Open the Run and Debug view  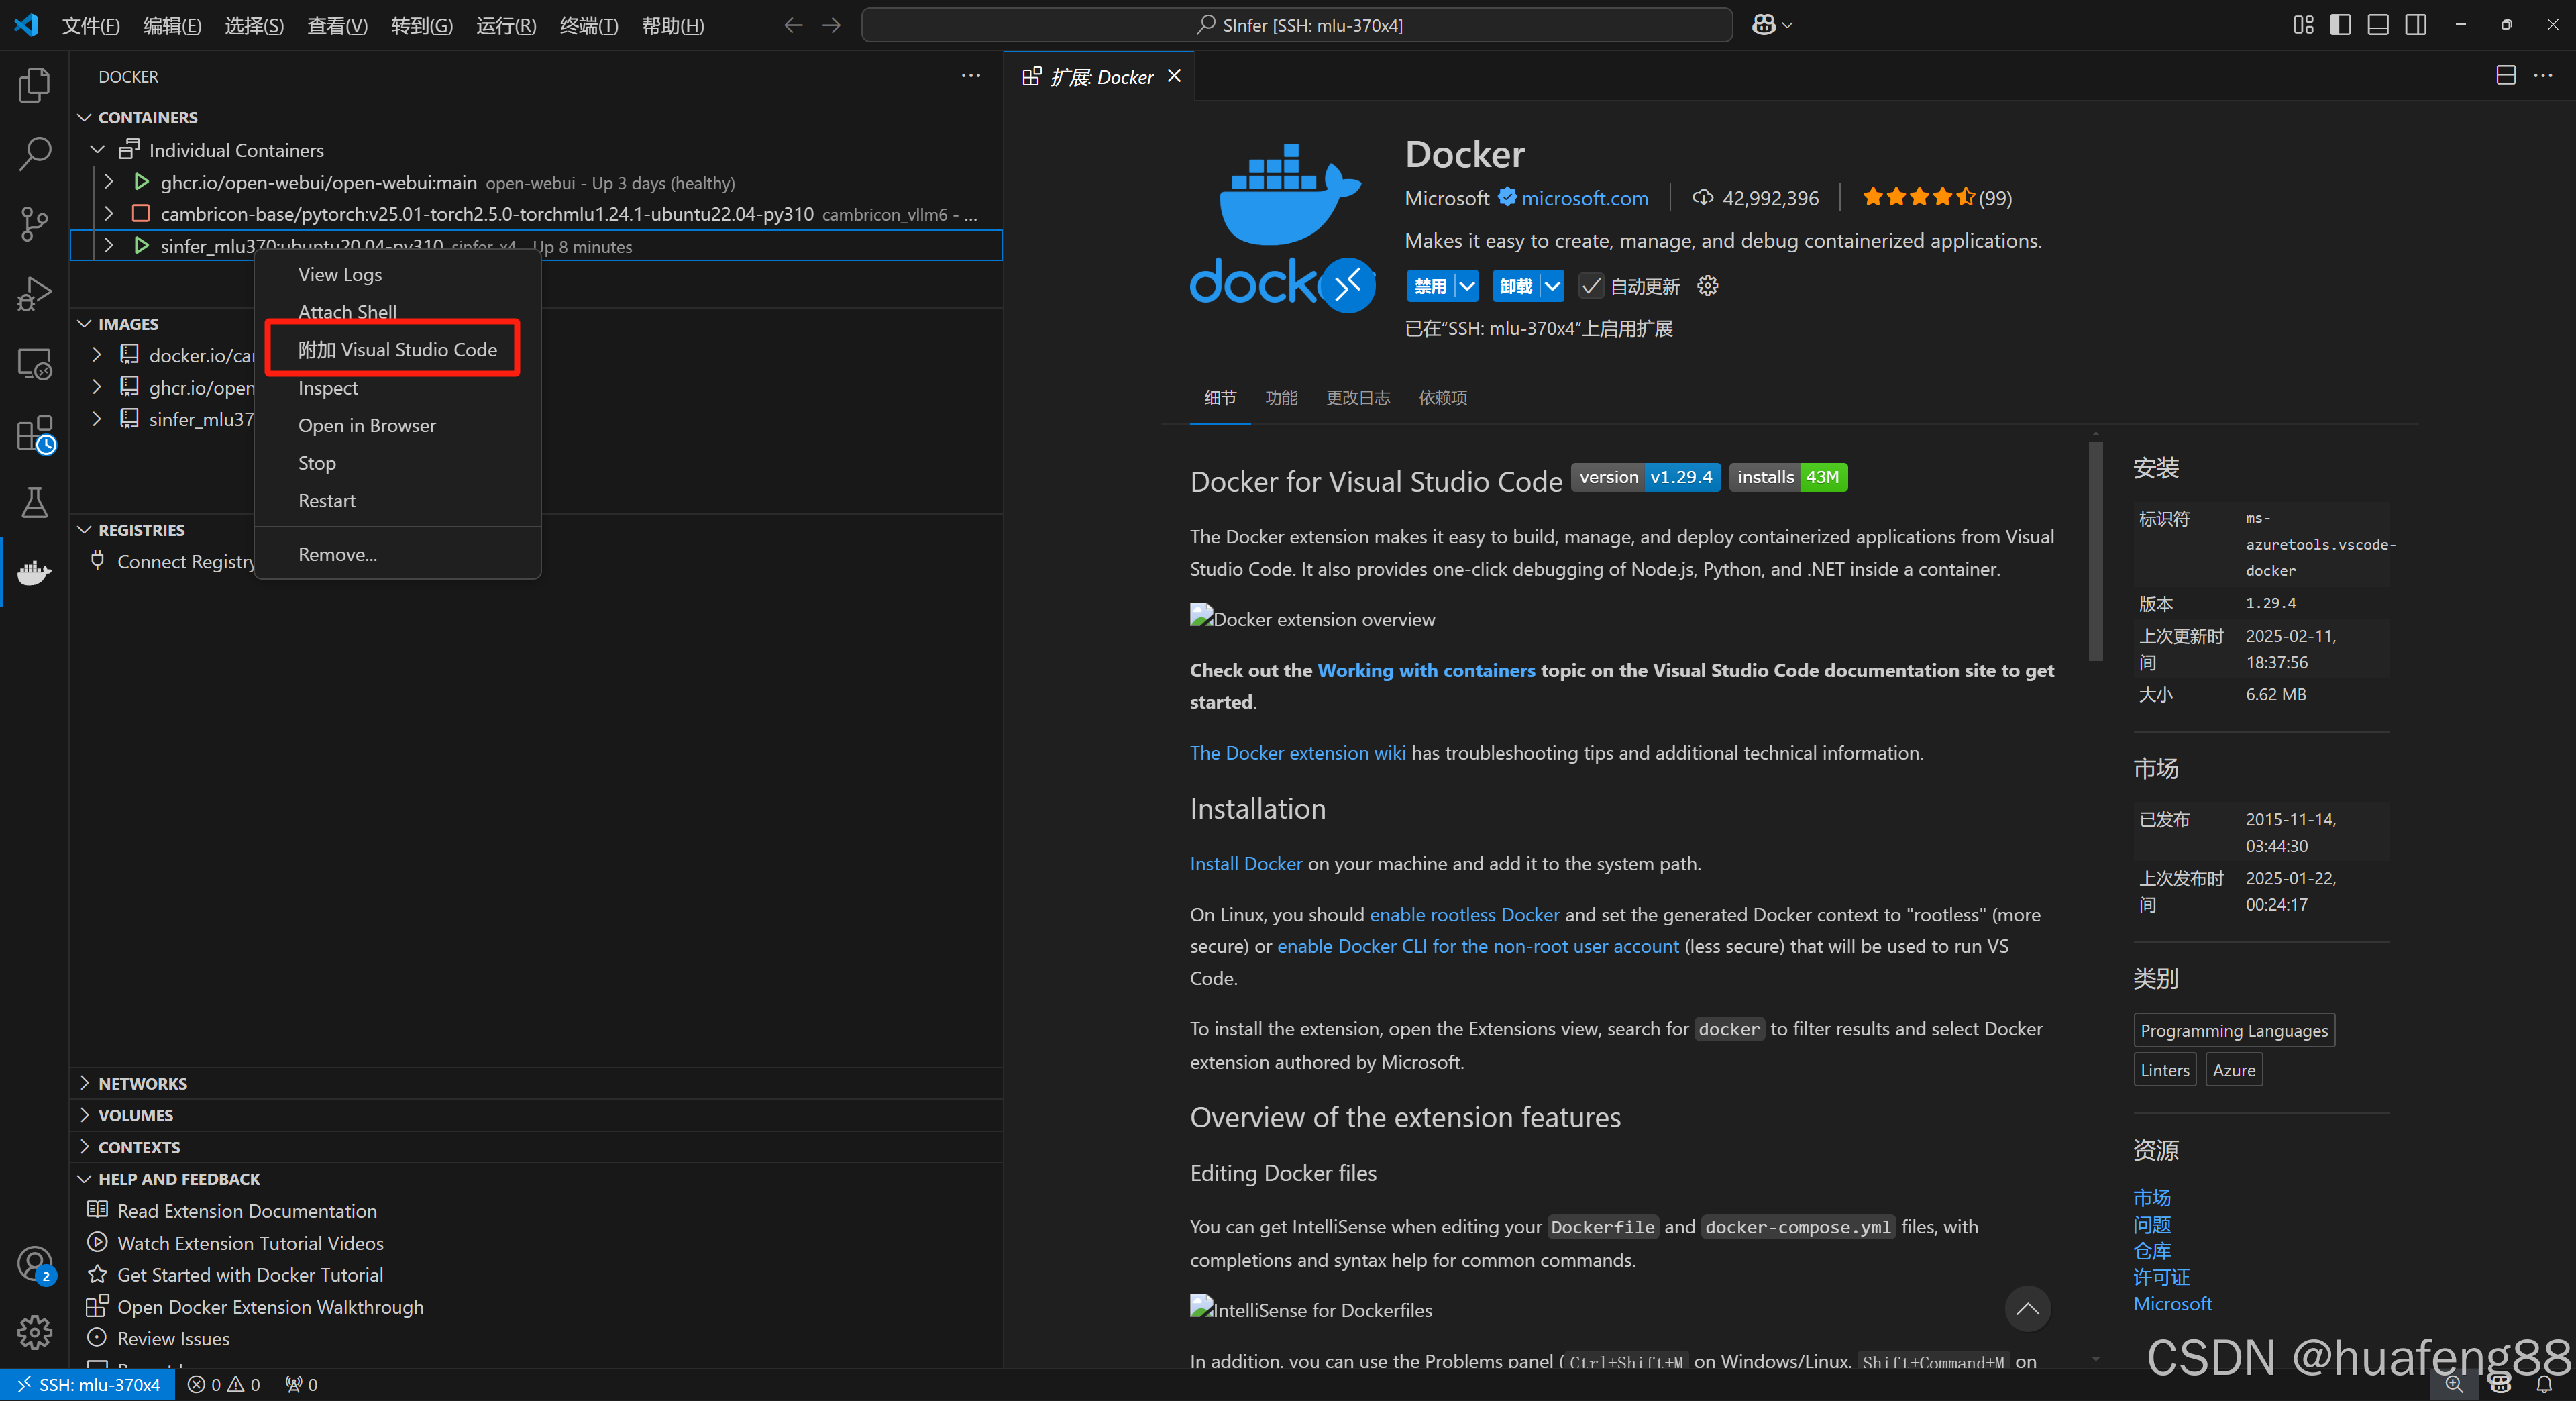(34, 293)
